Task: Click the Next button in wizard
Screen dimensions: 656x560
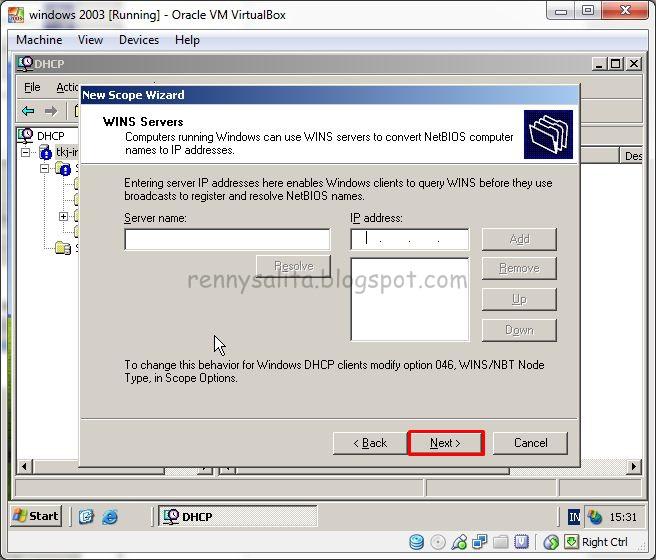Action: 446,443
